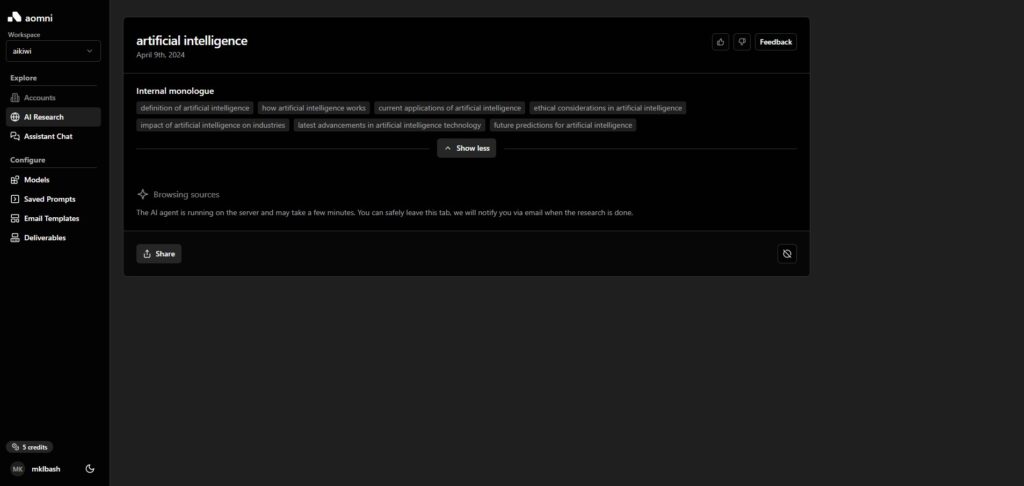
Task: Click the crossed-out circle icon beside Share
Action: pos(787,254)
